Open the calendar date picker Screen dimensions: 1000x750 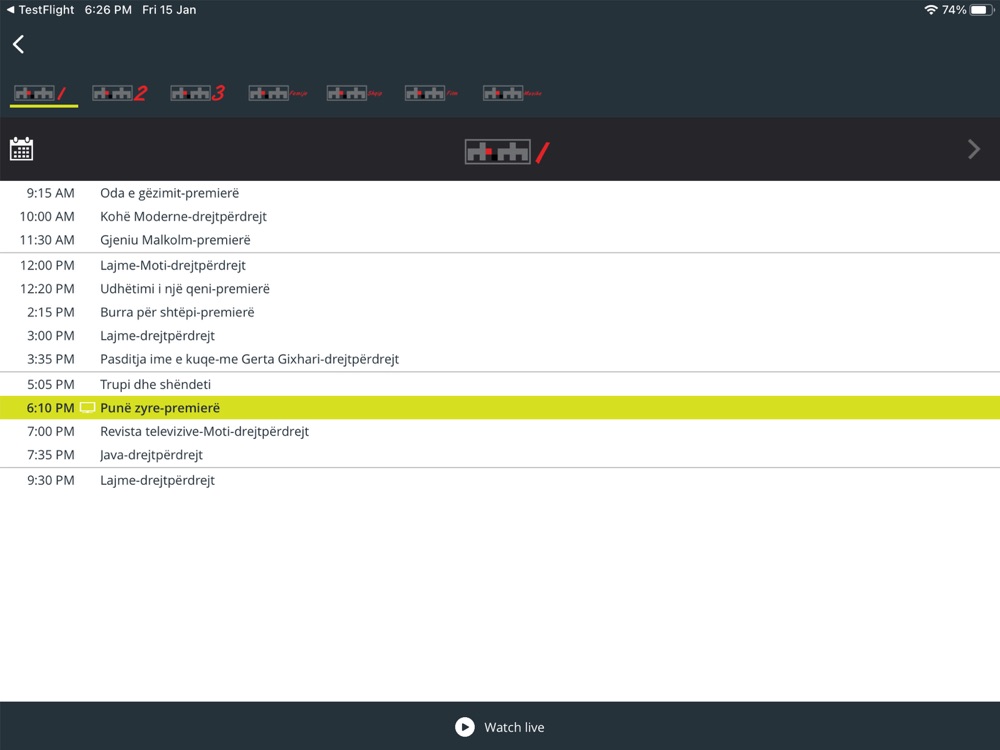(x=22, y=149)
